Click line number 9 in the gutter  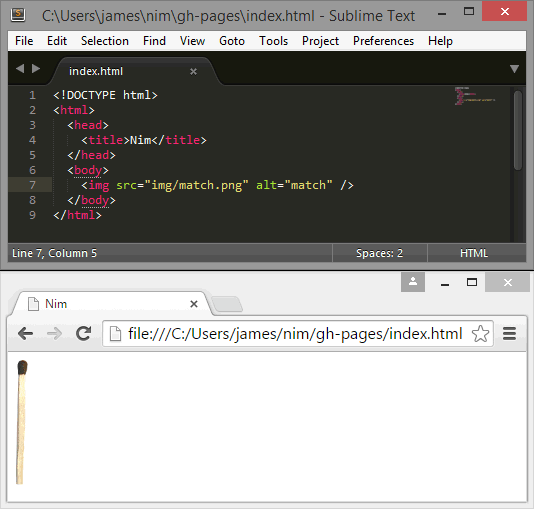click(x=32, y=215)
